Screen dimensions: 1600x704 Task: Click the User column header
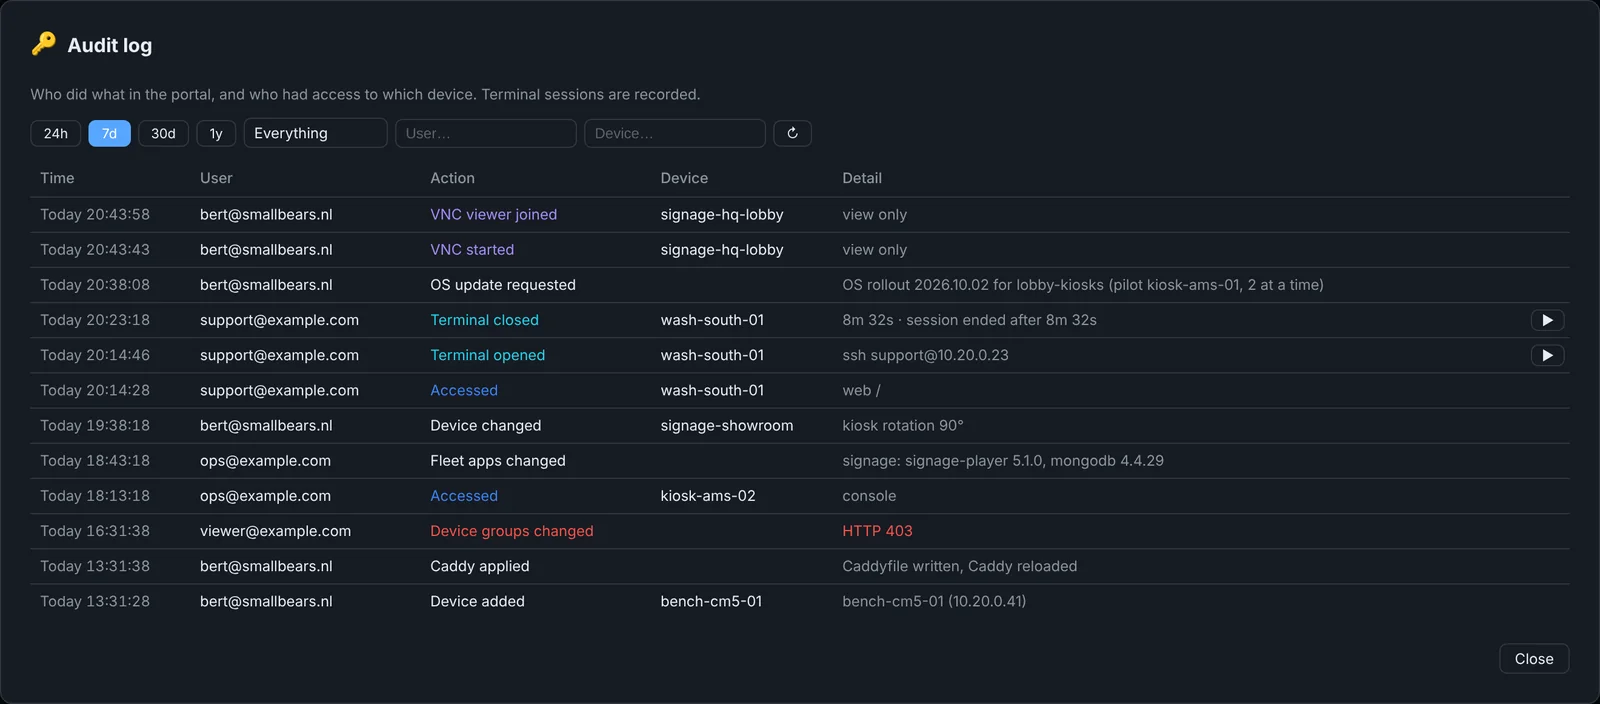pos(216,178)
